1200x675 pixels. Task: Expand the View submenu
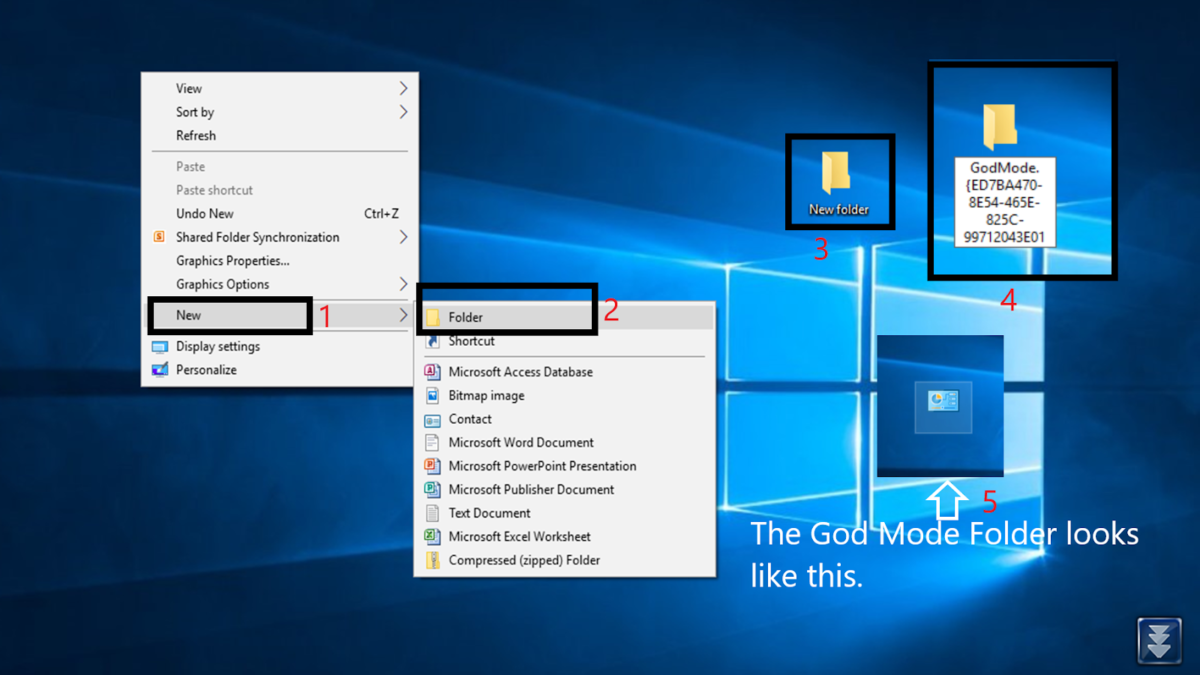pos(188,88)
